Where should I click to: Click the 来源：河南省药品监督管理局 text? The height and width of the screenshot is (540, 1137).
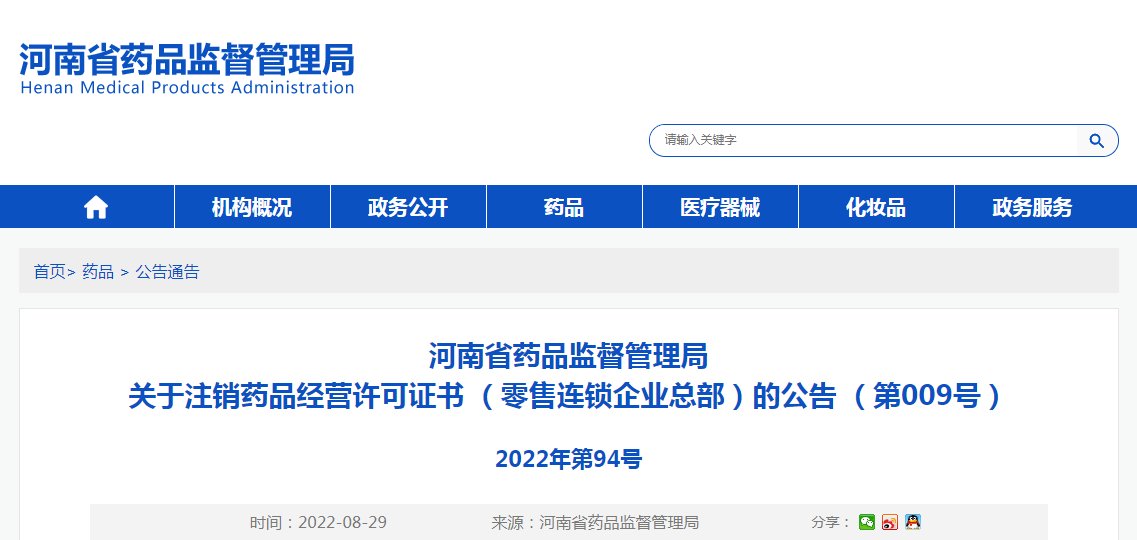click(595, 523)
